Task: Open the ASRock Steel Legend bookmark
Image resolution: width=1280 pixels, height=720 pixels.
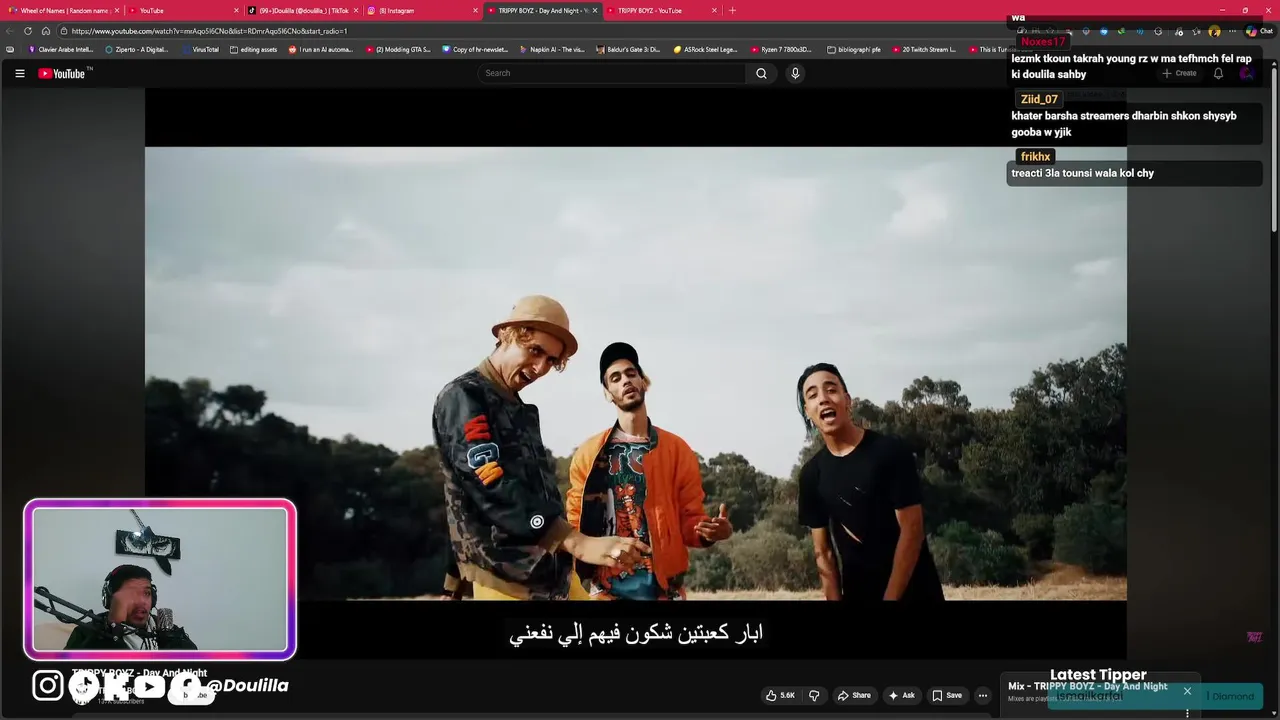Action: 706,49
